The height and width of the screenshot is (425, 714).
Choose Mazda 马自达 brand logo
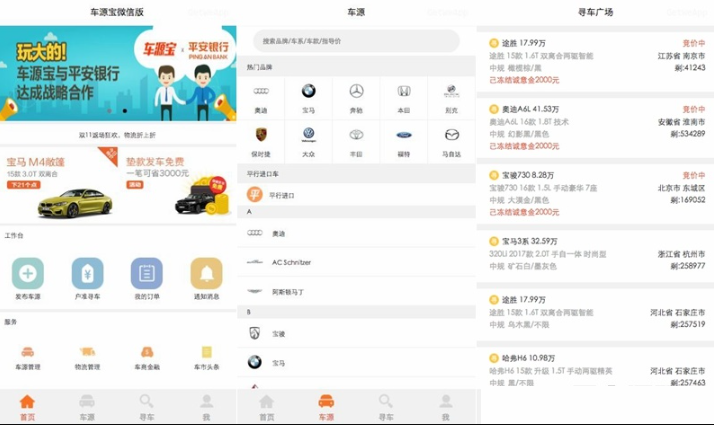pos(451,135)
